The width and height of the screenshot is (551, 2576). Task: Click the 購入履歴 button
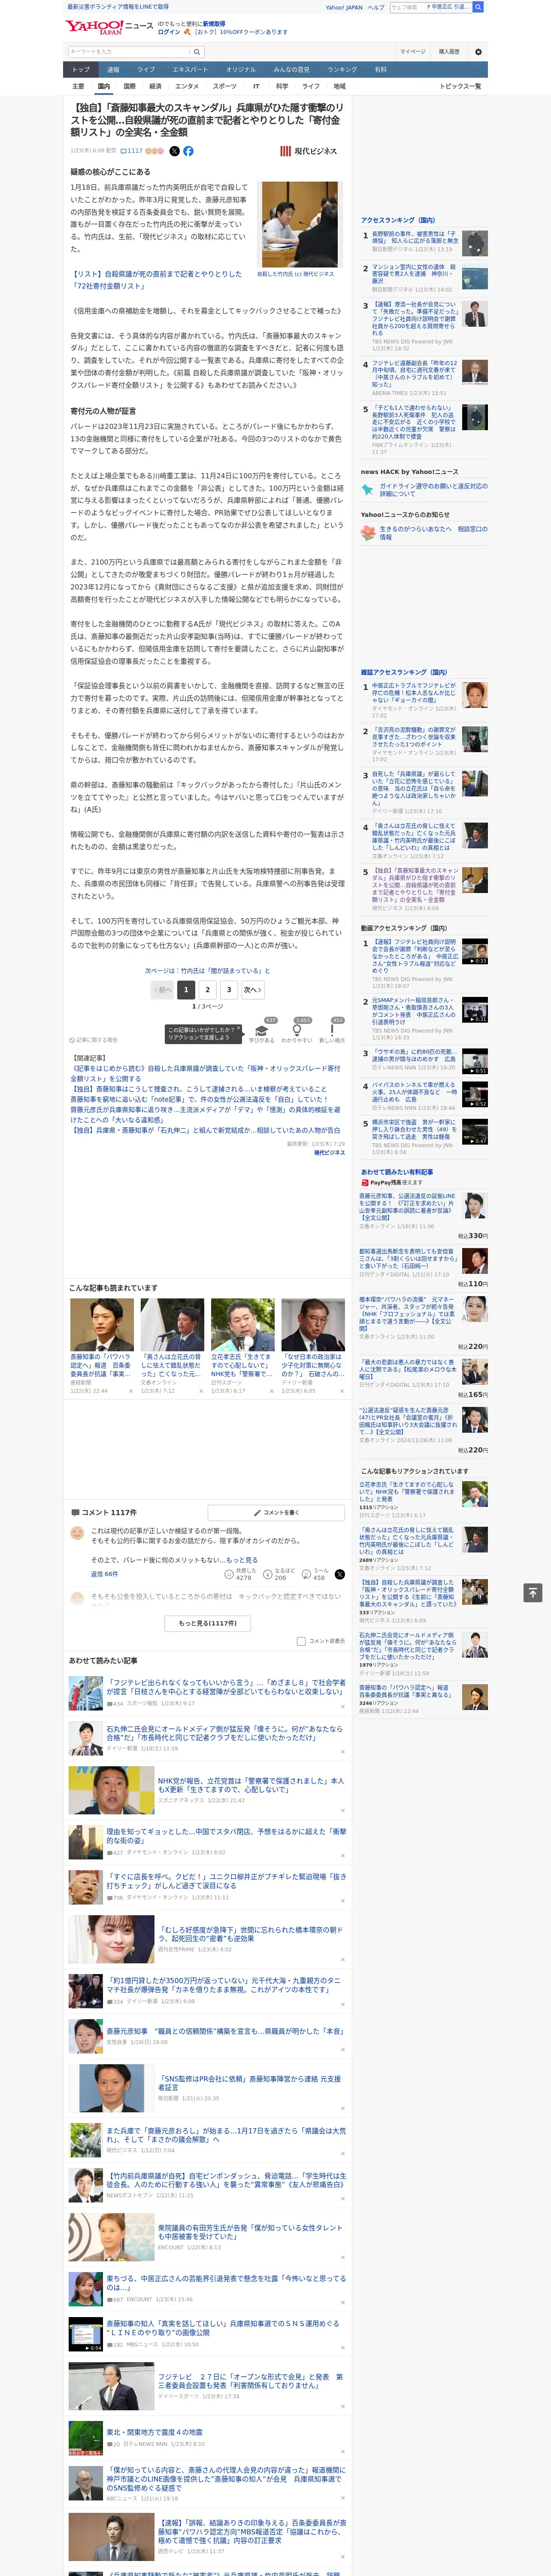coord(449,52)
